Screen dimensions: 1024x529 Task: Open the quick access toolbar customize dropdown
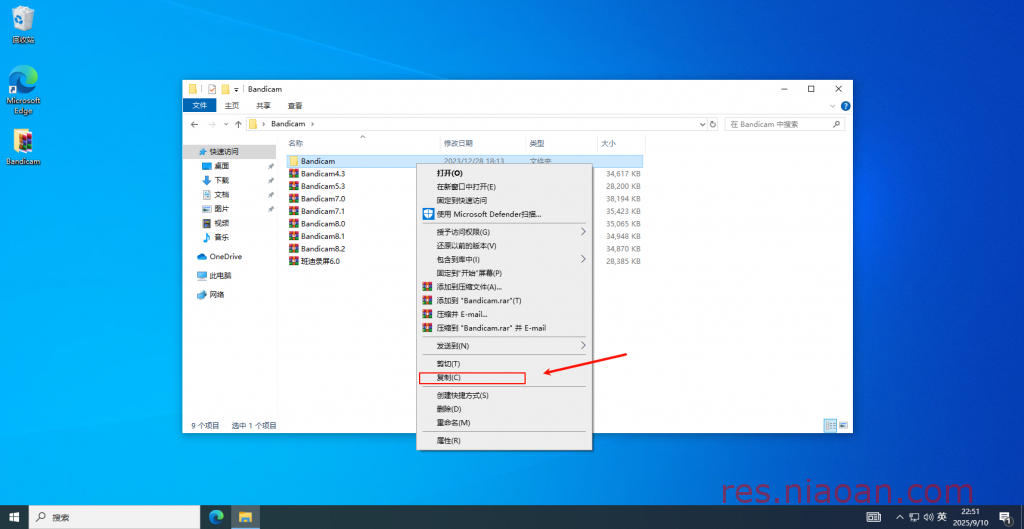pyautogui.click(x=236, y=89)
